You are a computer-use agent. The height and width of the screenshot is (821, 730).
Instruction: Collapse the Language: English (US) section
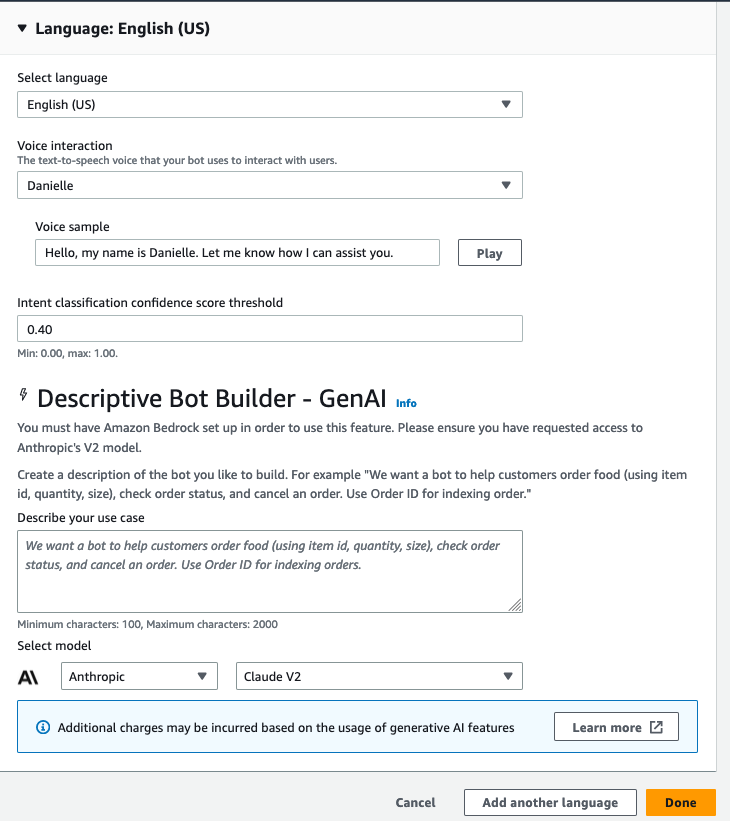click(22, 28)
